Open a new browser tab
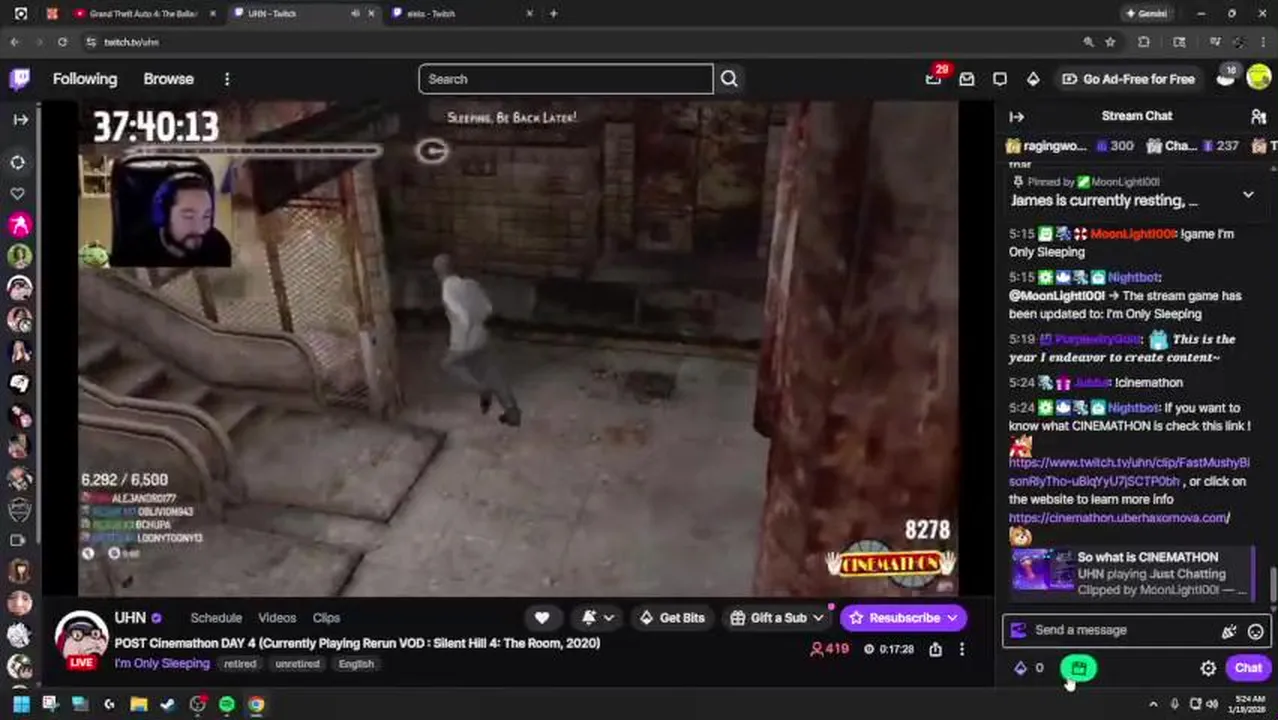 pos(553,14)
